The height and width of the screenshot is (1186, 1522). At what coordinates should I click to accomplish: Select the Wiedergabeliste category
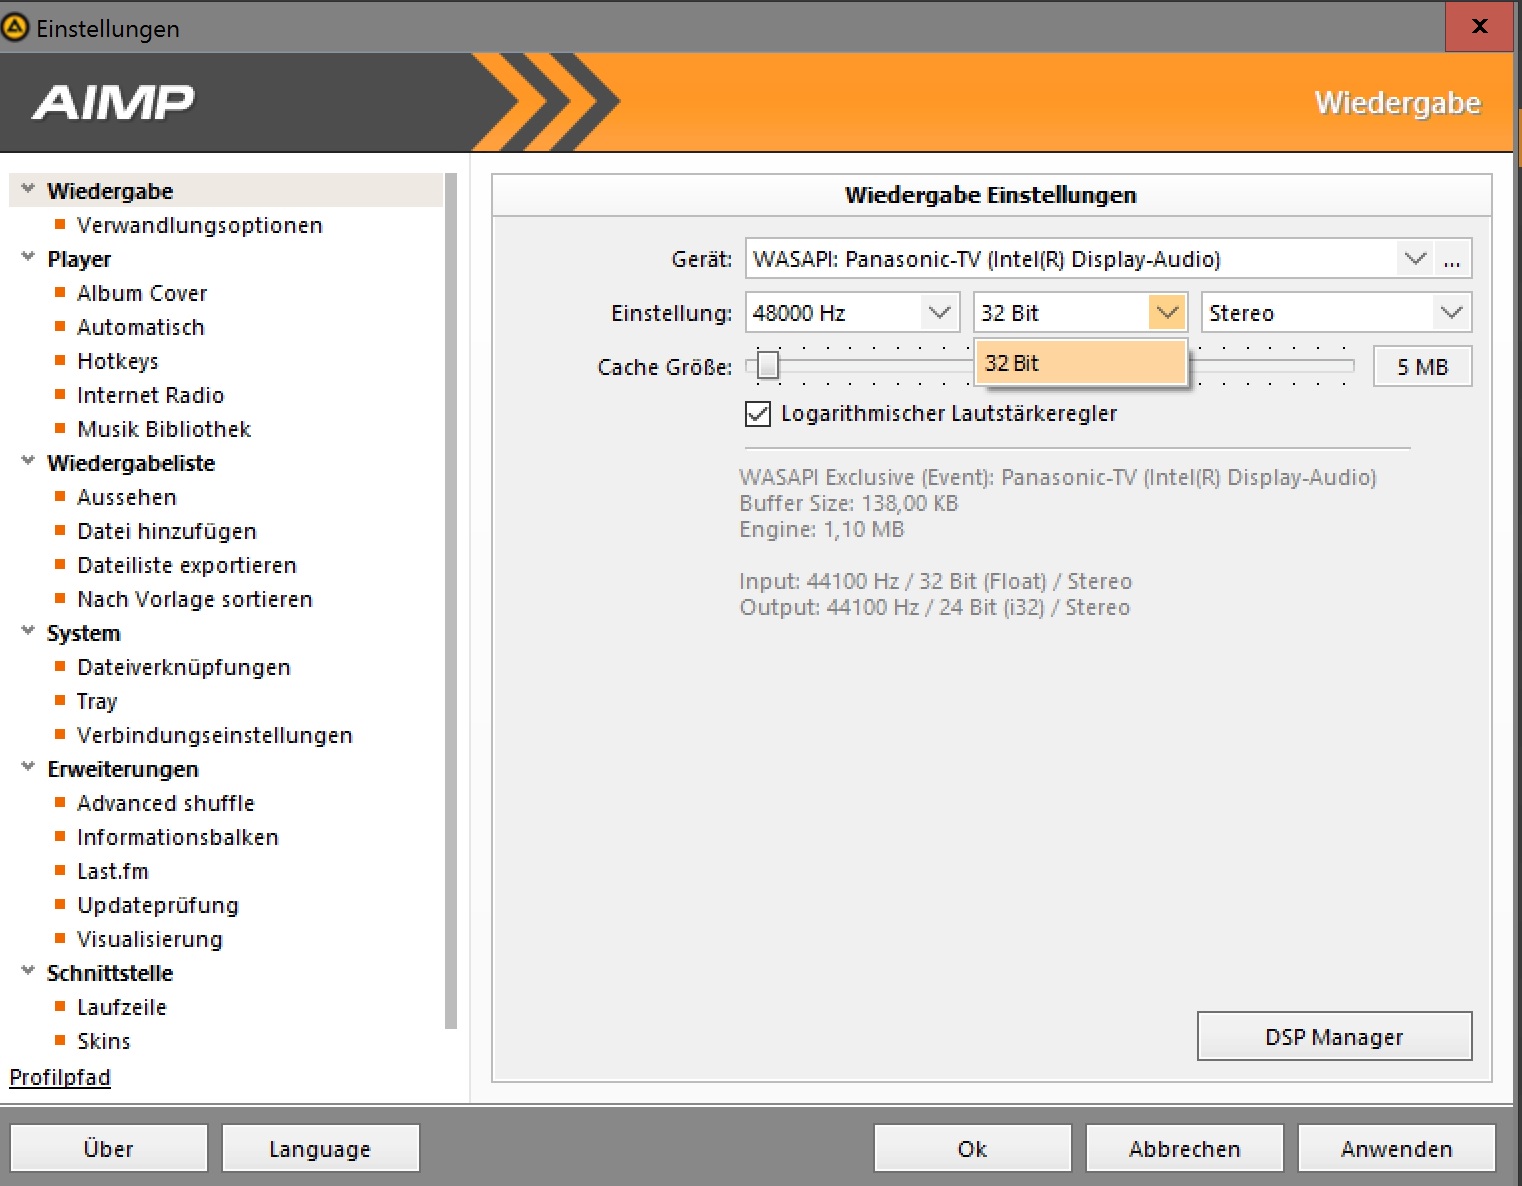click(x=131, y=463)
